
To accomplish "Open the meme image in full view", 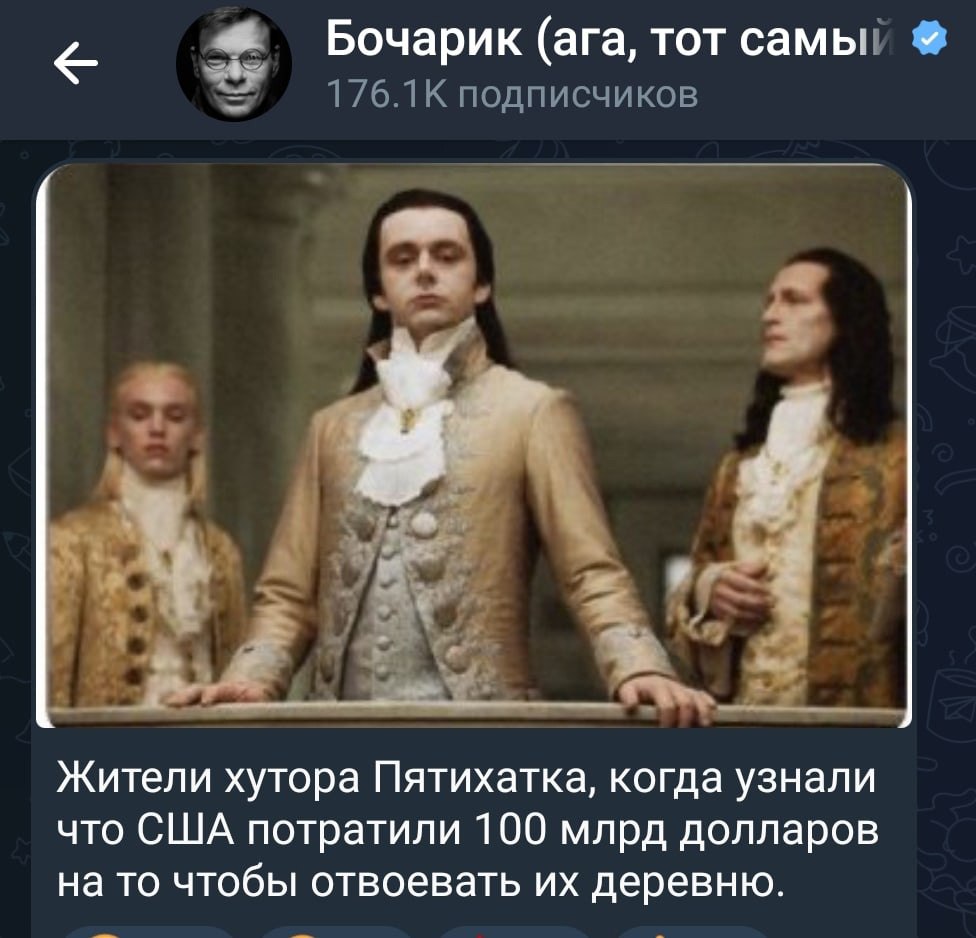I will [x=474, y=445].
